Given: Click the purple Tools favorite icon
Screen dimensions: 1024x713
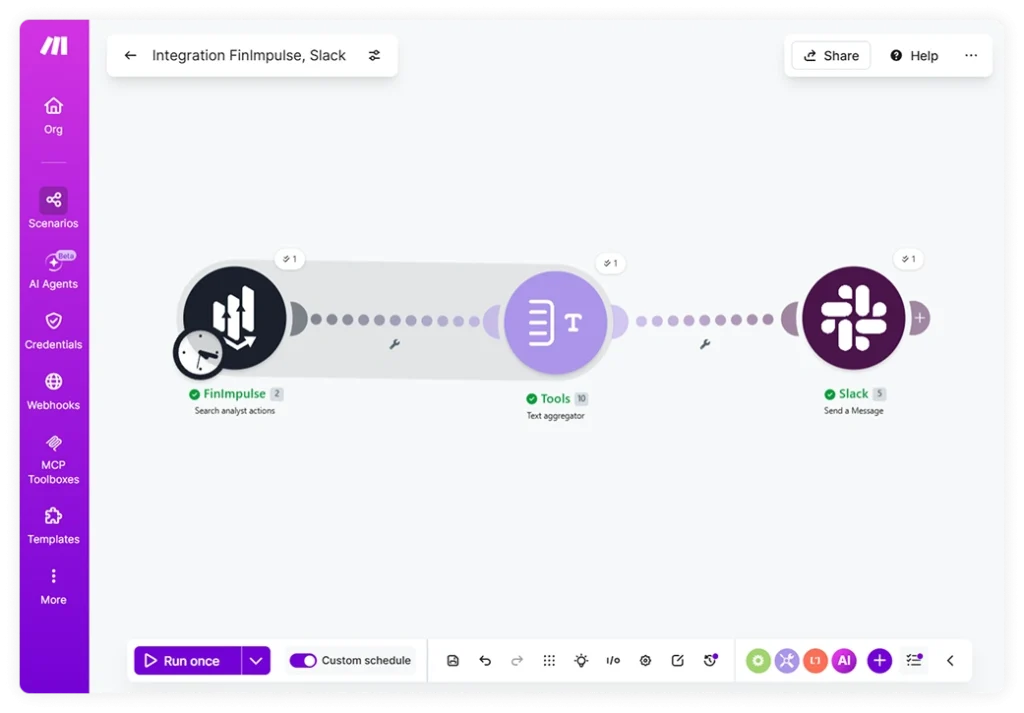Looking at the screenshot, I should point(787,661).
